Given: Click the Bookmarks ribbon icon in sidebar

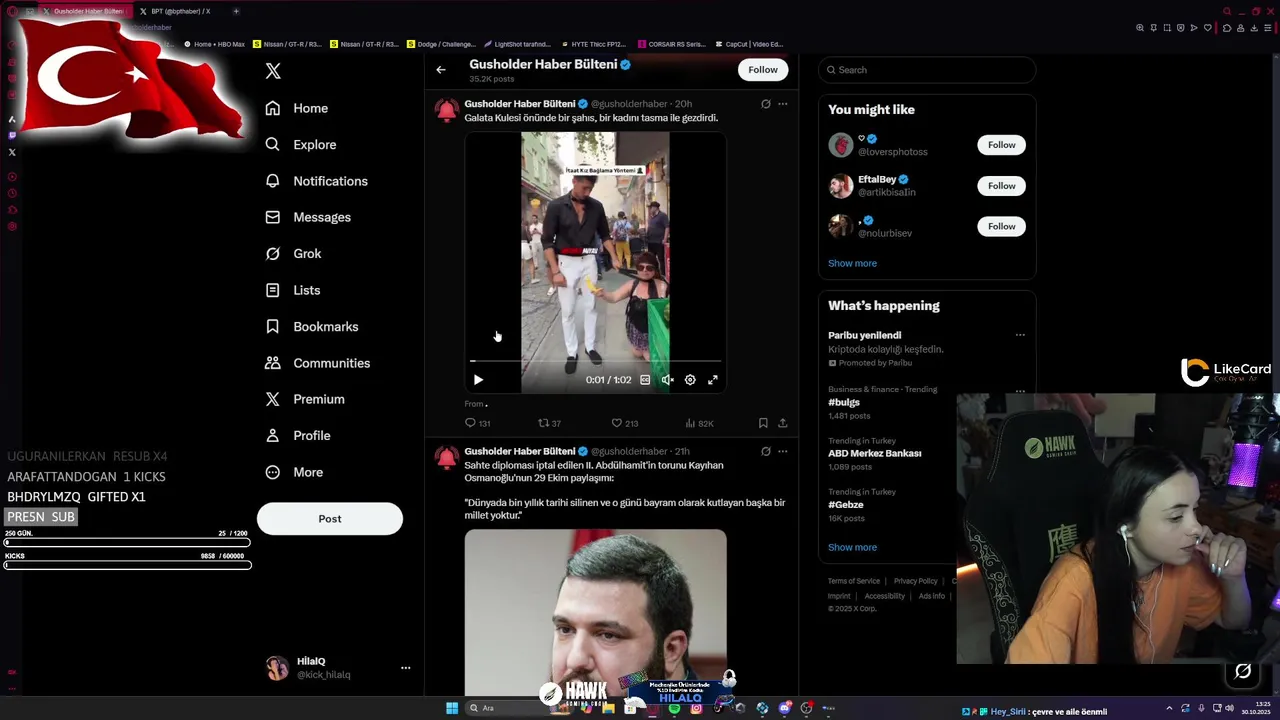Looking at the screenshot, I should point(272,327).
